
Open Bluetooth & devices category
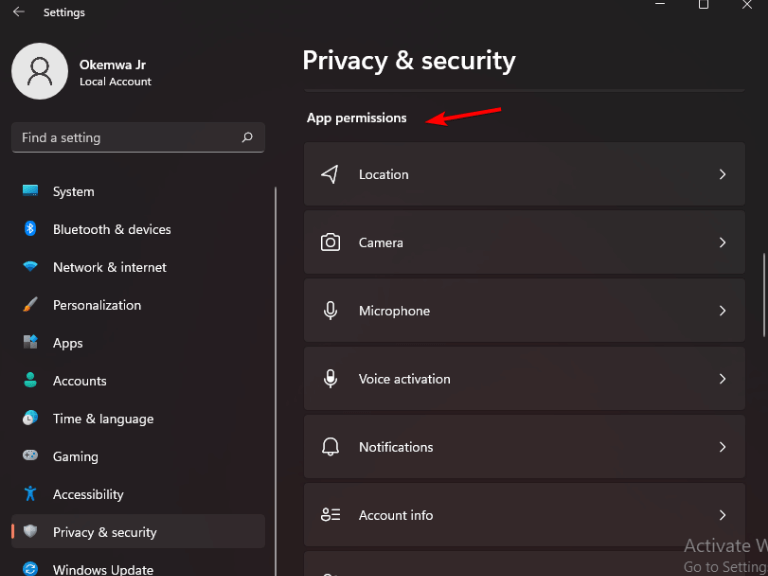click(x=138, y=229)
